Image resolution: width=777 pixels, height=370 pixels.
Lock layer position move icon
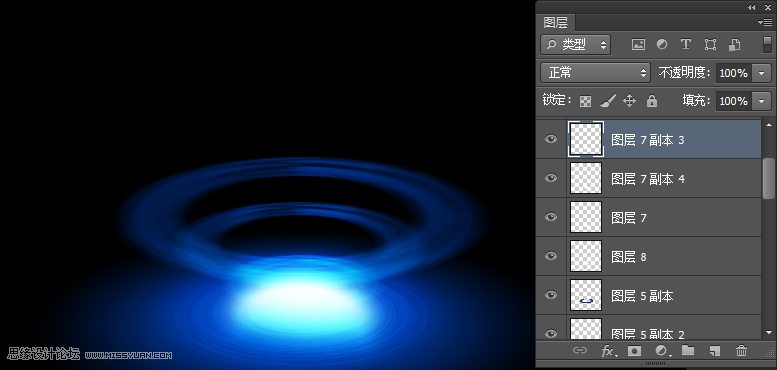click(629, 101)
